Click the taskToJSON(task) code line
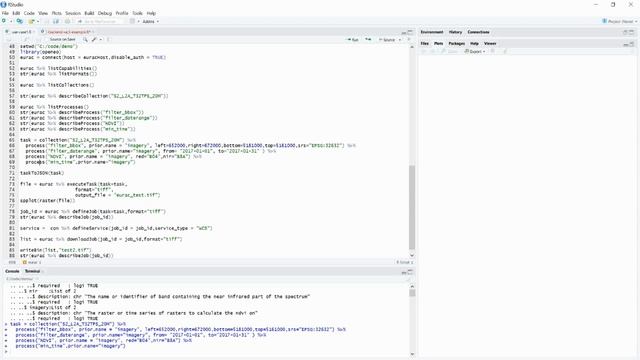The image size is (640, 360). (x=42, y=173)
